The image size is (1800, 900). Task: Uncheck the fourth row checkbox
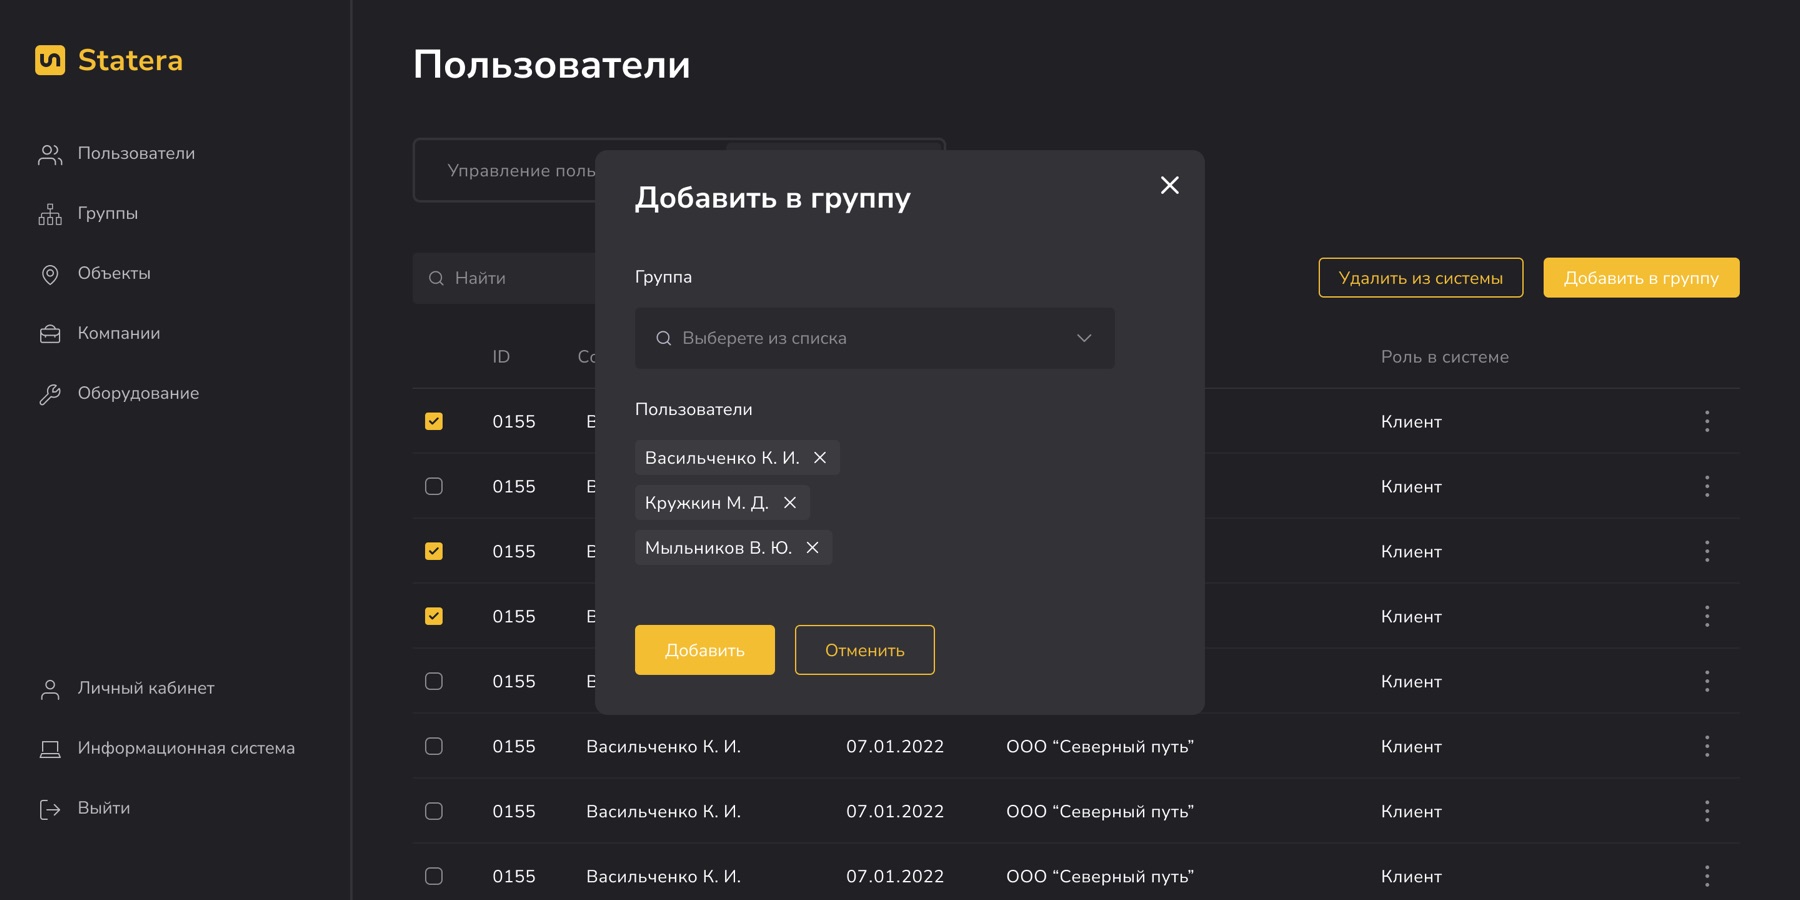434,616
